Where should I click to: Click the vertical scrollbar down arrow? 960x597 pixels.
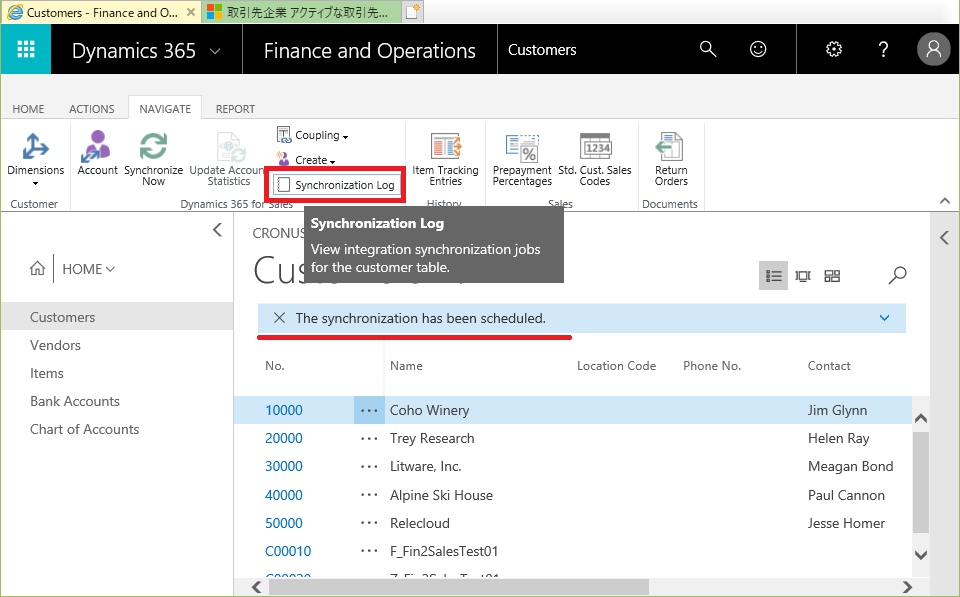point(920,555)
